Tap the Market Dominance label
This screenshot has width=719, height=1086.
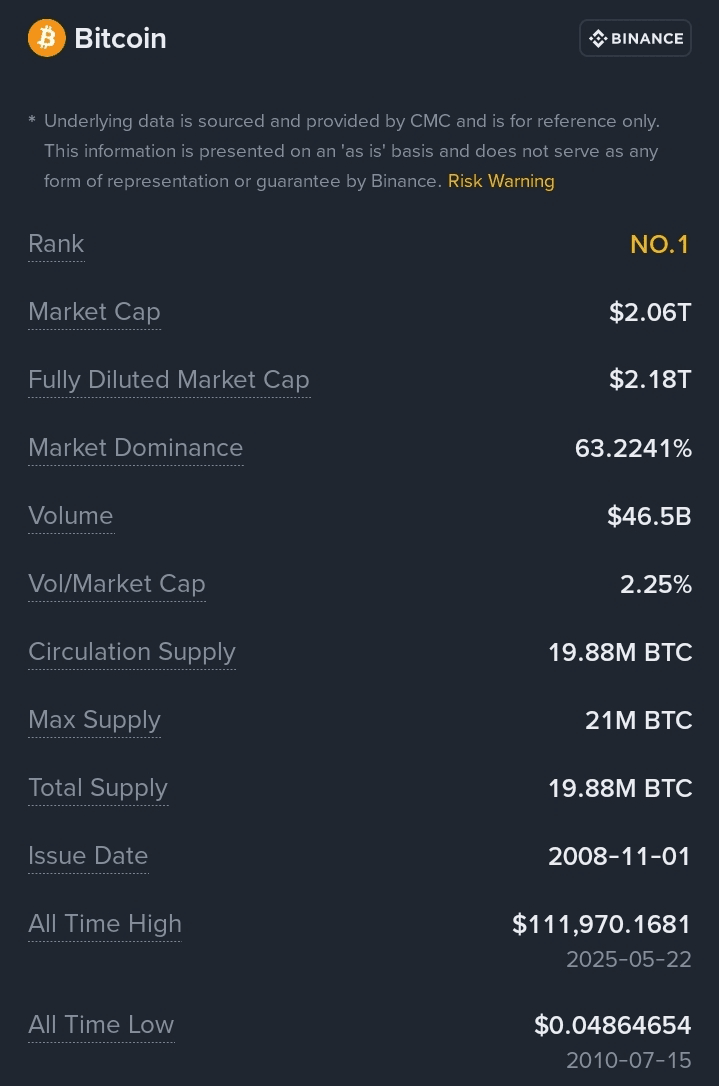(x=136, y=448)
